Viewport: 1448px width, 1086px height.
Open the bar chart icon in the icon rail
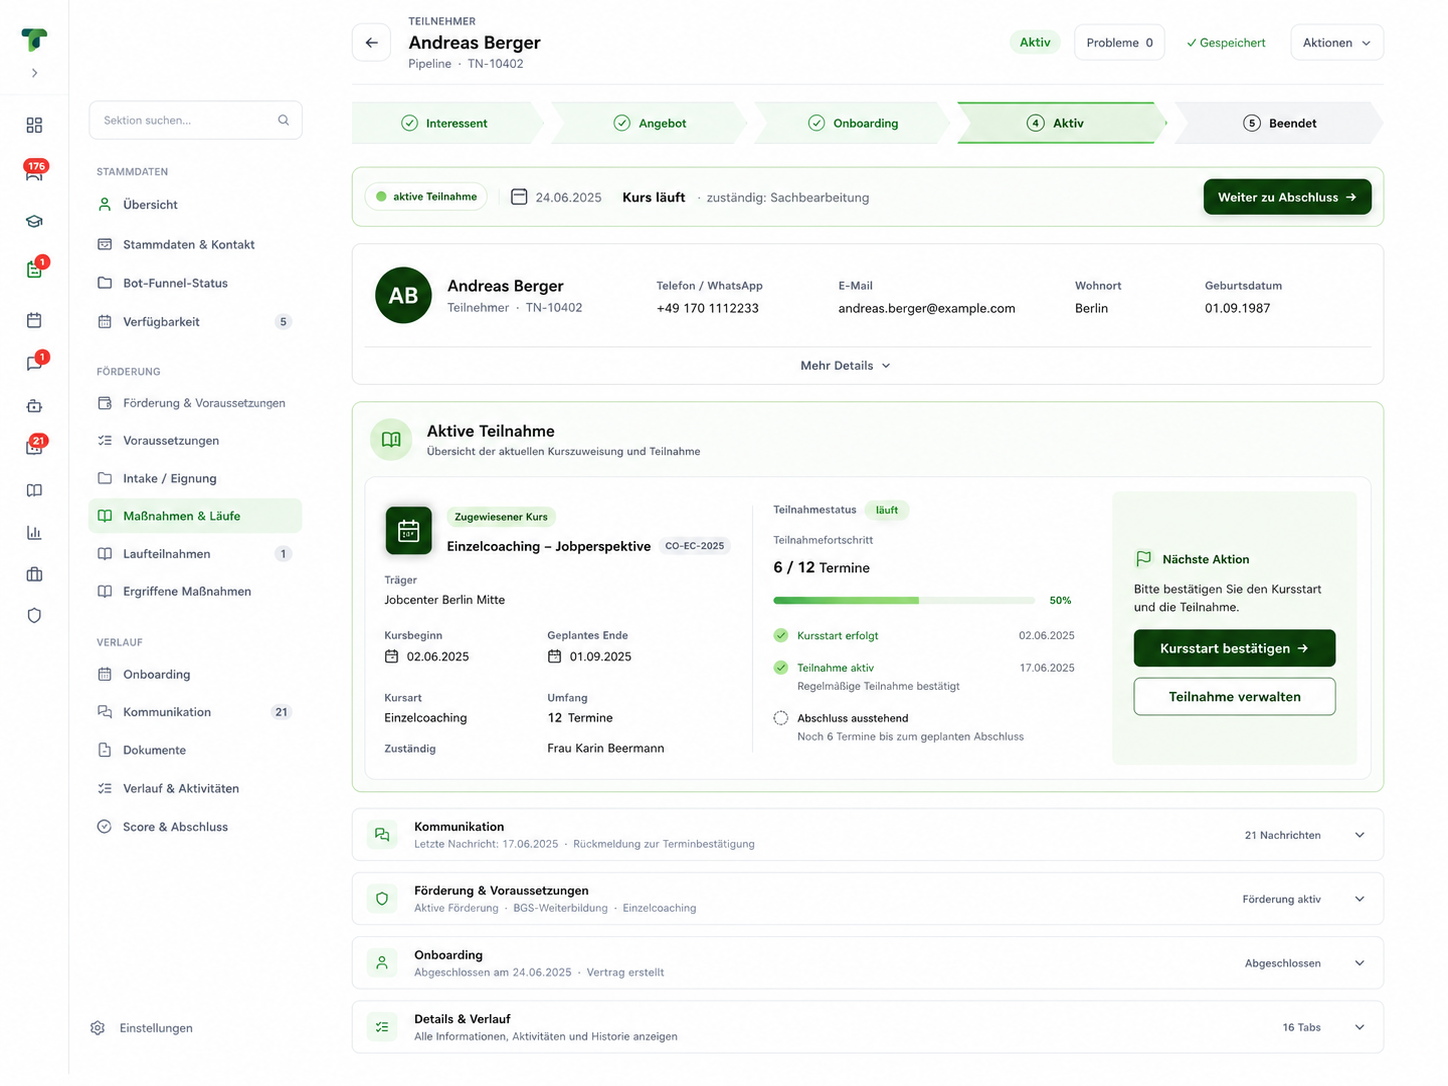coord(34,532)
